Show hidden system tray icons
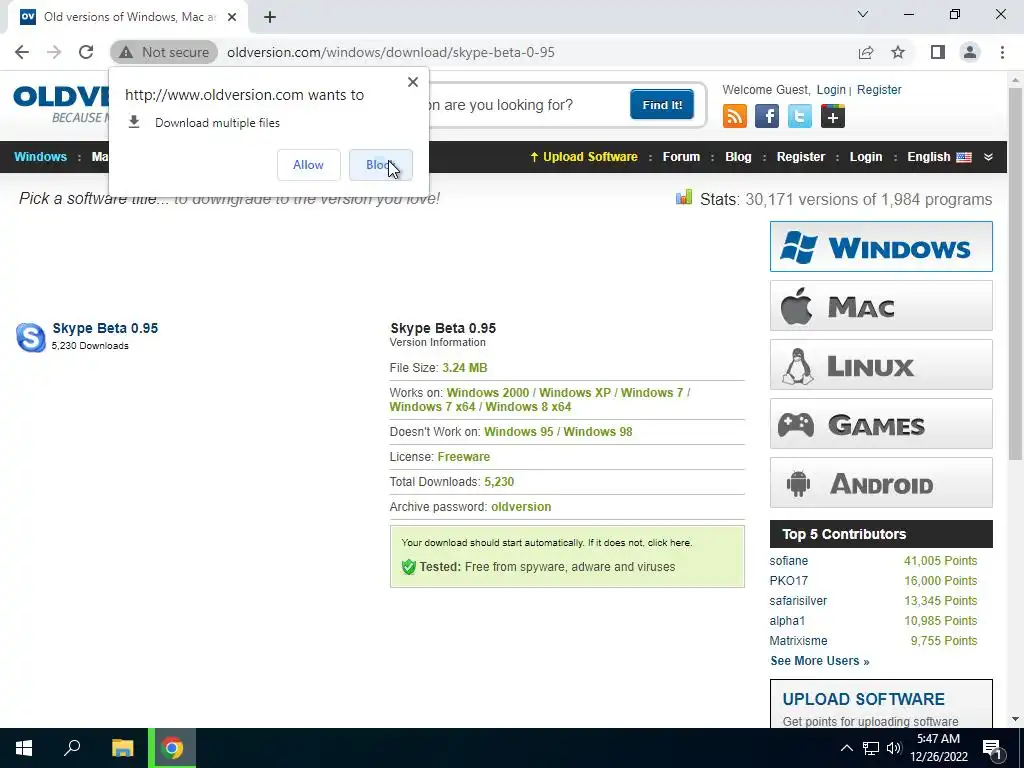 [x=846, y=748]
